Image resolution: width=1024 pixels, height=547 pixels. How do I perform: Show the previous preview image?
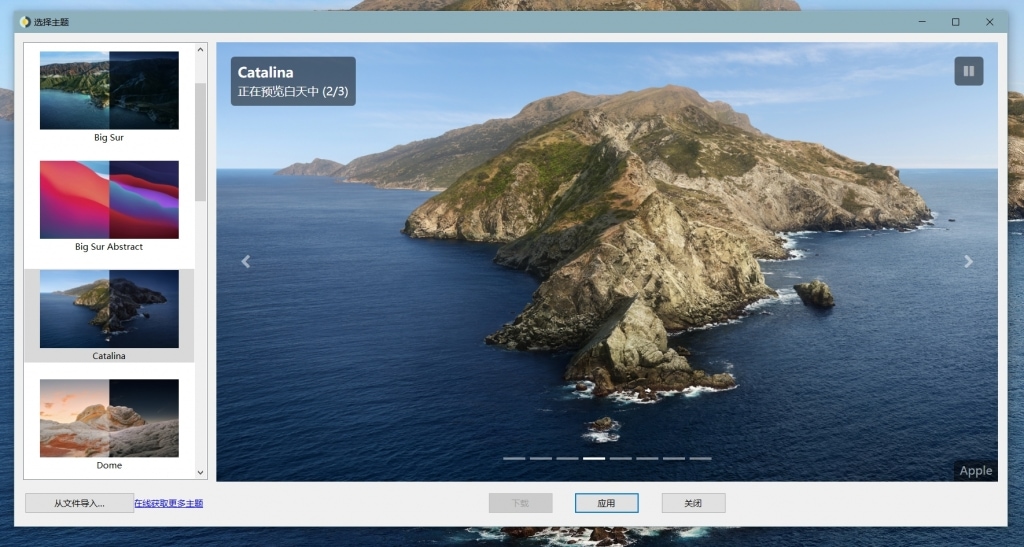pyautogui.click(x=246, y=262)
